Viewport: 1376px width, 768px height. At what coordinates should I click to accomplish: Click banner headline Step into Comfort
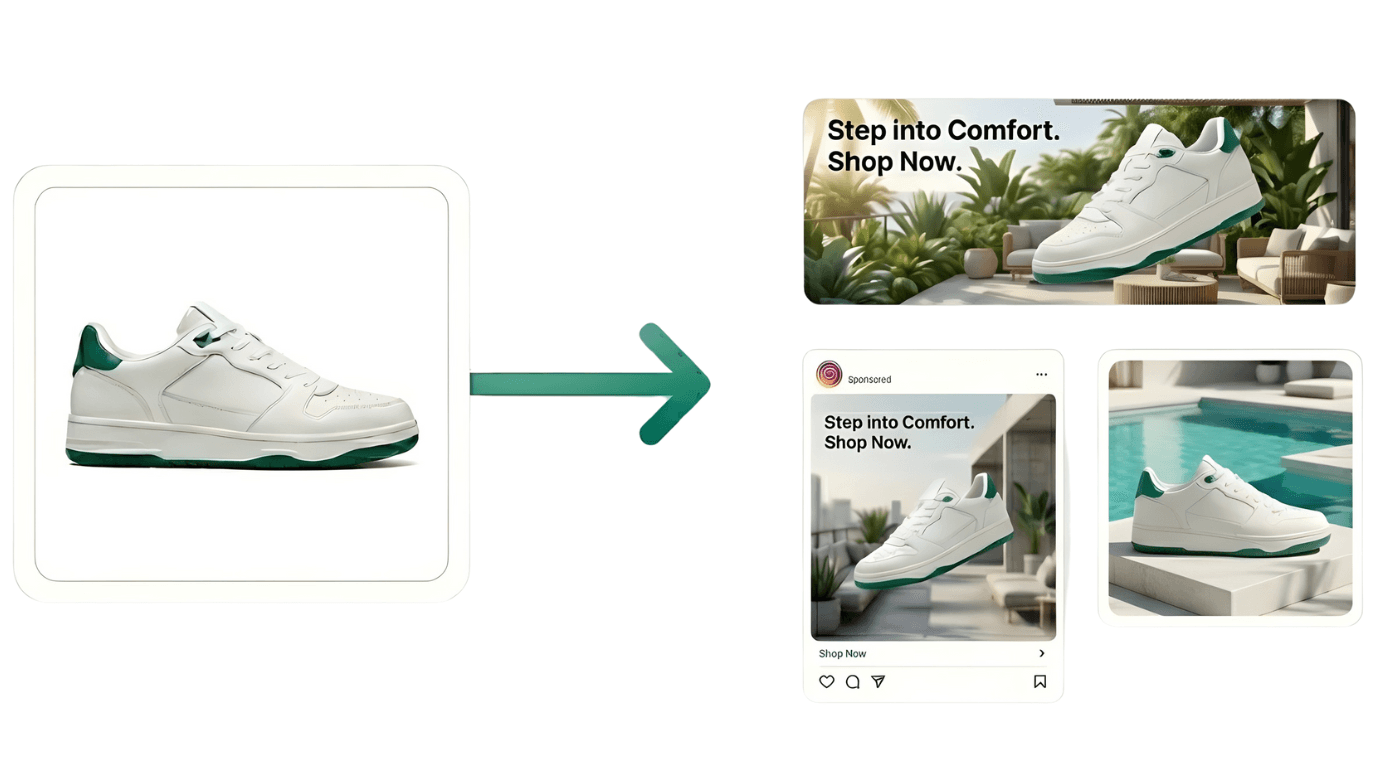(x=943, y=131)
